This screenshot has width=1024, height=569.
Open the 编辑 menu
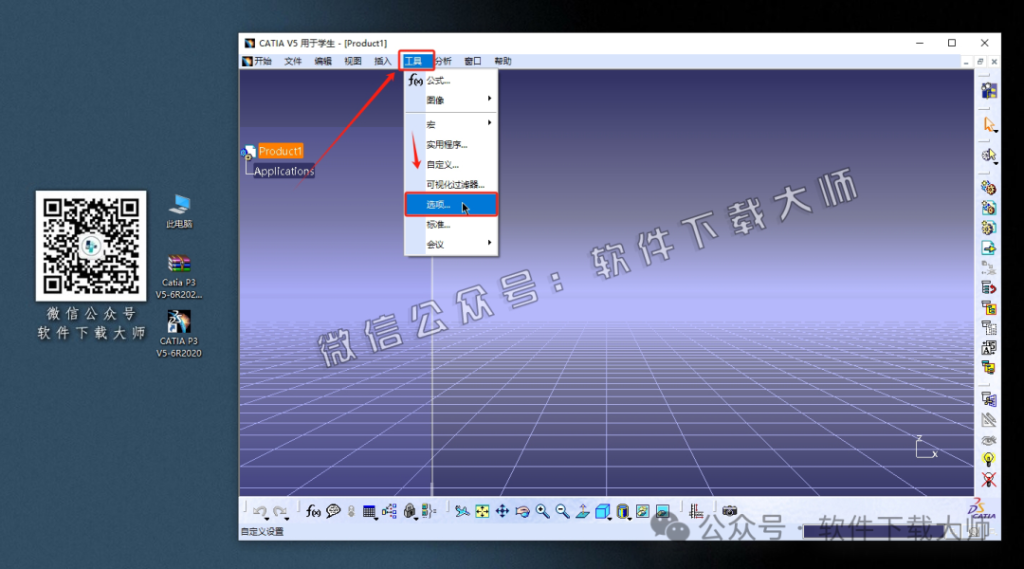[323, 61]
